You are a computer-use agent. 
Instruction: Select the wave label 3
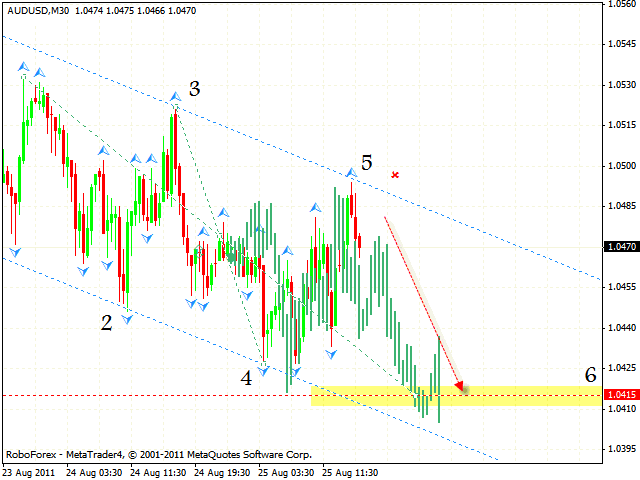(195, 89)
